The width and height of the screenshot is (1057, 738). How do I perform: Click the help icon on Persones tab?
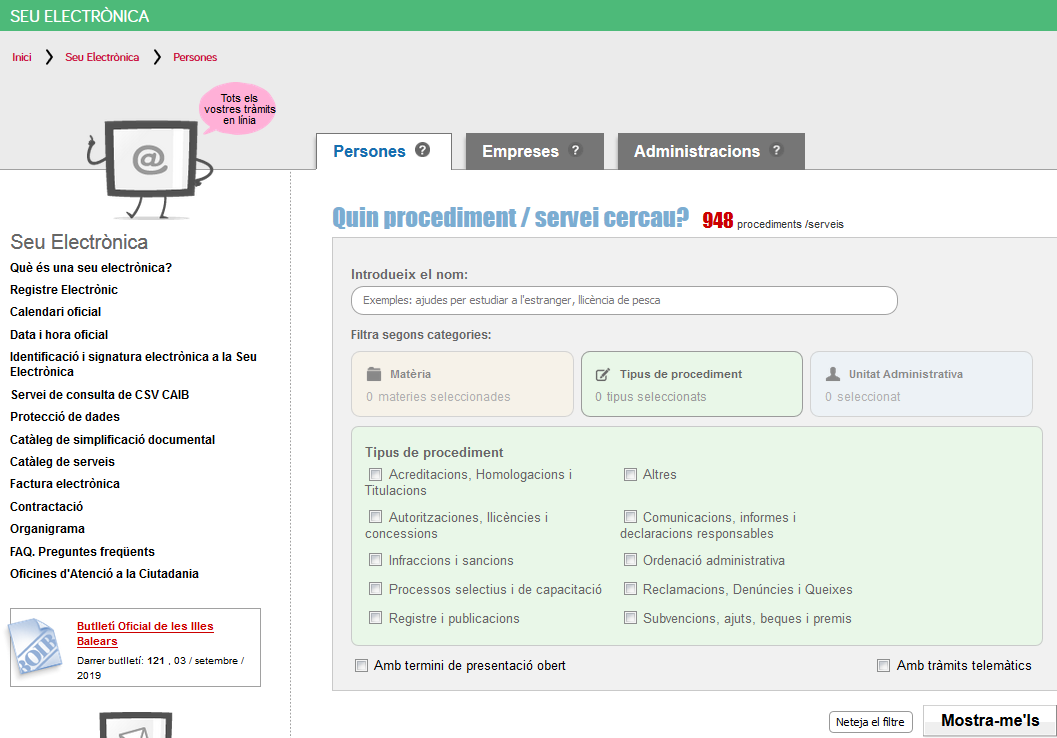click(x=423, y=151)
